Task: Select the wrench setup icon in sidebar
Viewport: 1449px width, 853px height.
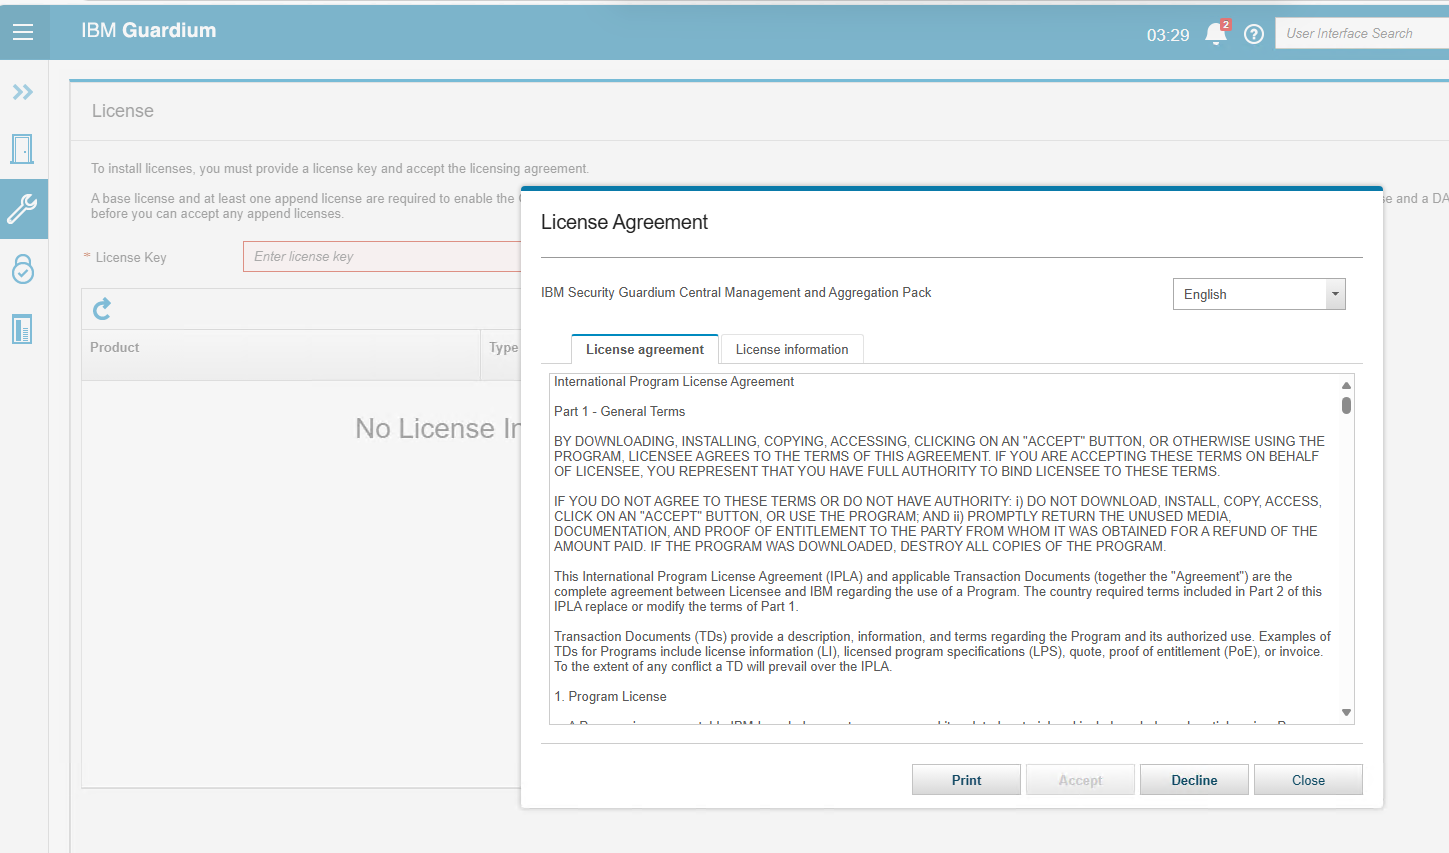Action: (x=23, y=209)
